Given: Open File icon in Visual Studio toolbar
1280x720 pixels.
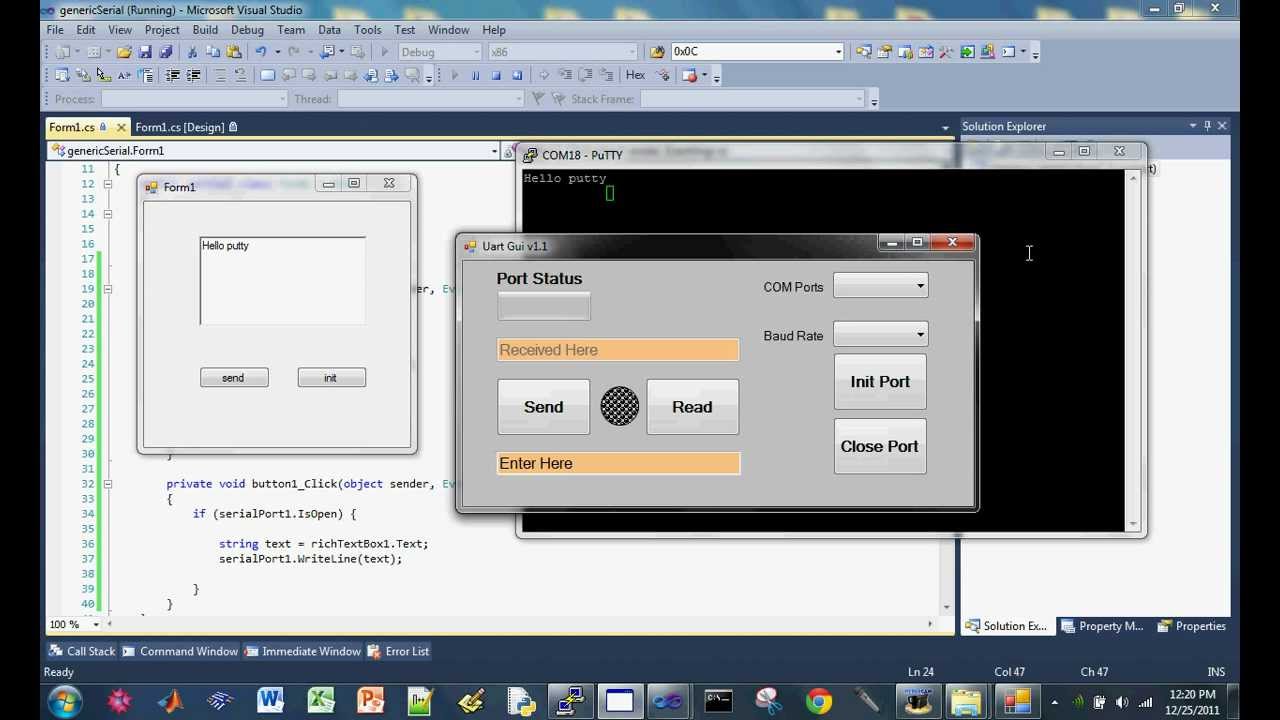Looking at the screenshot, I should (124, 52).
